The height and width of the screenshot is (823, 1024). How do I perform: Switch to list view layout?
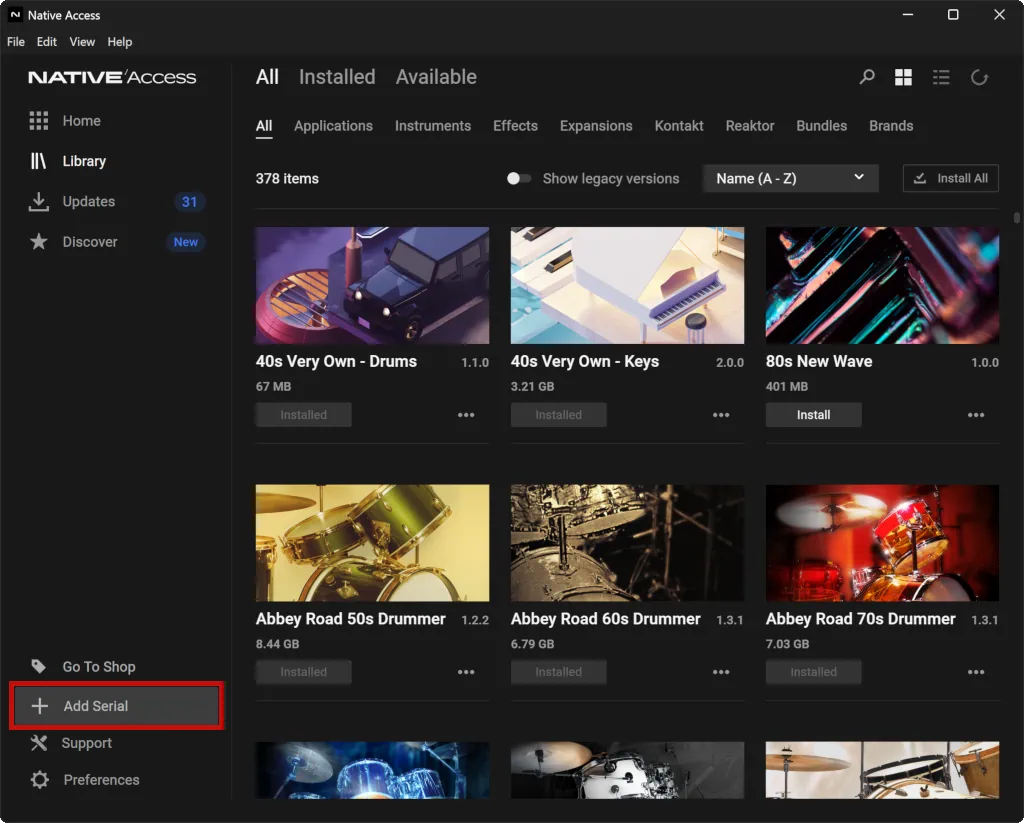[x=941, y=77]
